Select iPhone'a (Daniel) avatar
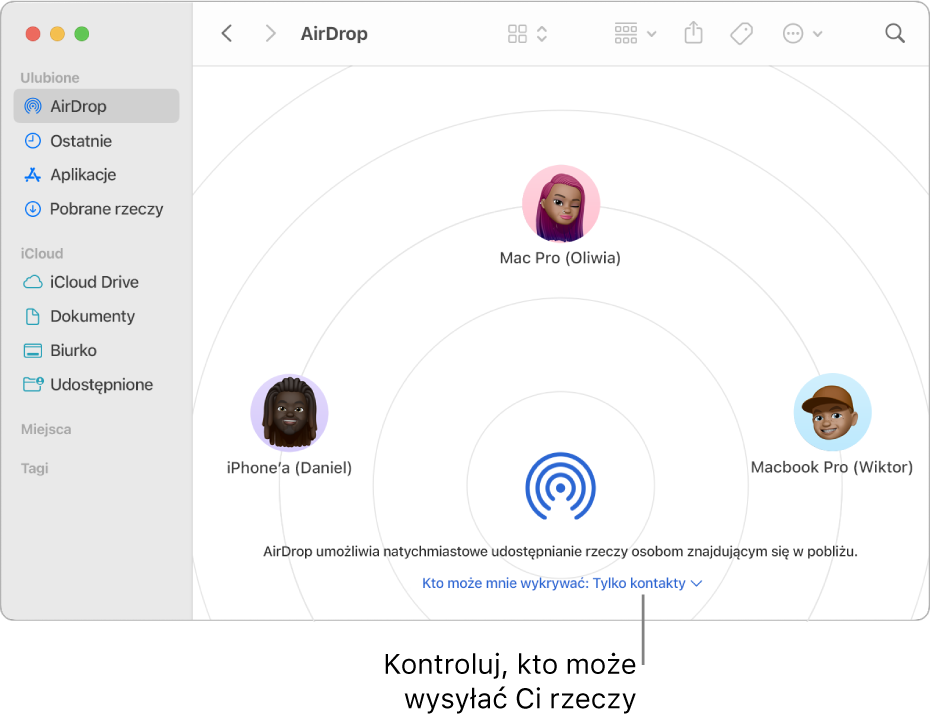 tap(289, 413)
